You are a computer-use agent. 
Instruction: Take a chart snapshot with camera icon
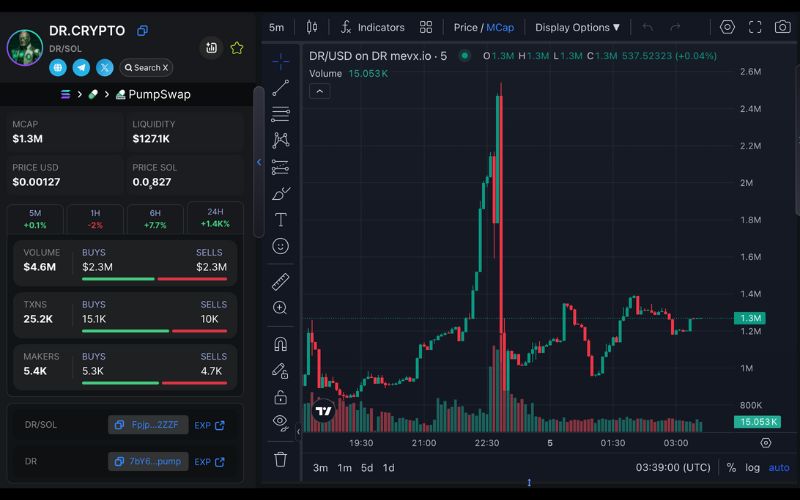783,27
